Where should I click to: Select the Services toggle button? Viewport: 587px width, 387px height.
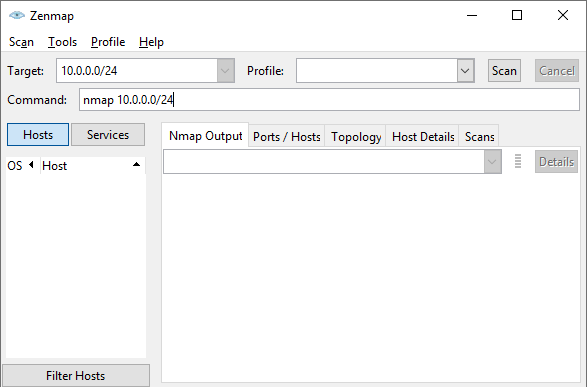click(108, 134)
